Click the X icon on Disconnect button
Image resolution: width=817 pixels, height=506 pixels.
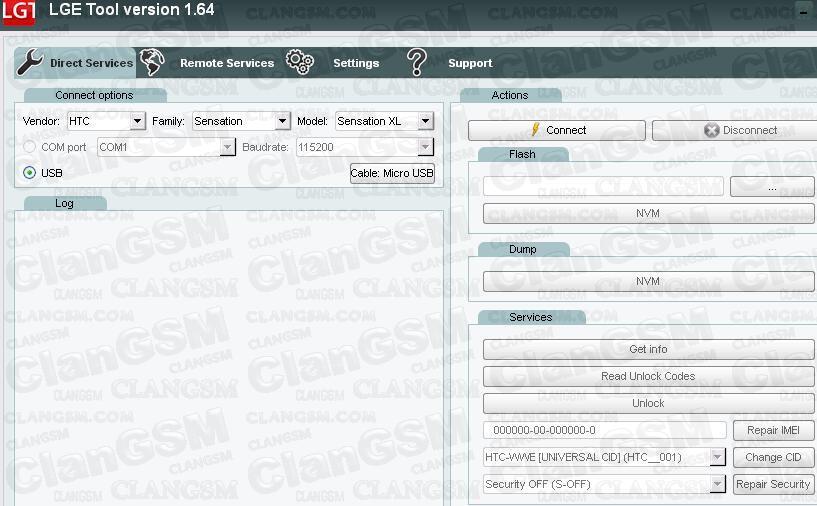(711, 130)
